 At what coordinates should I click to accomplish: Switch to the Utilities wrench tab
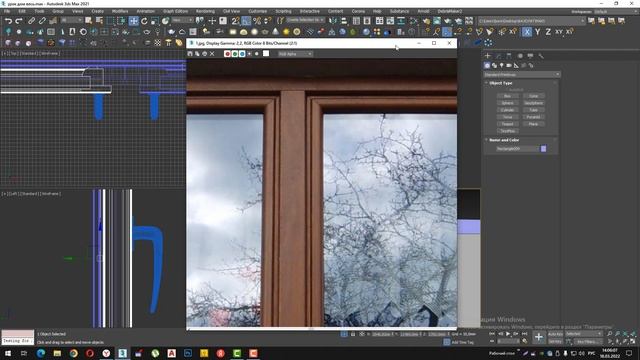(x=541, y=56)
